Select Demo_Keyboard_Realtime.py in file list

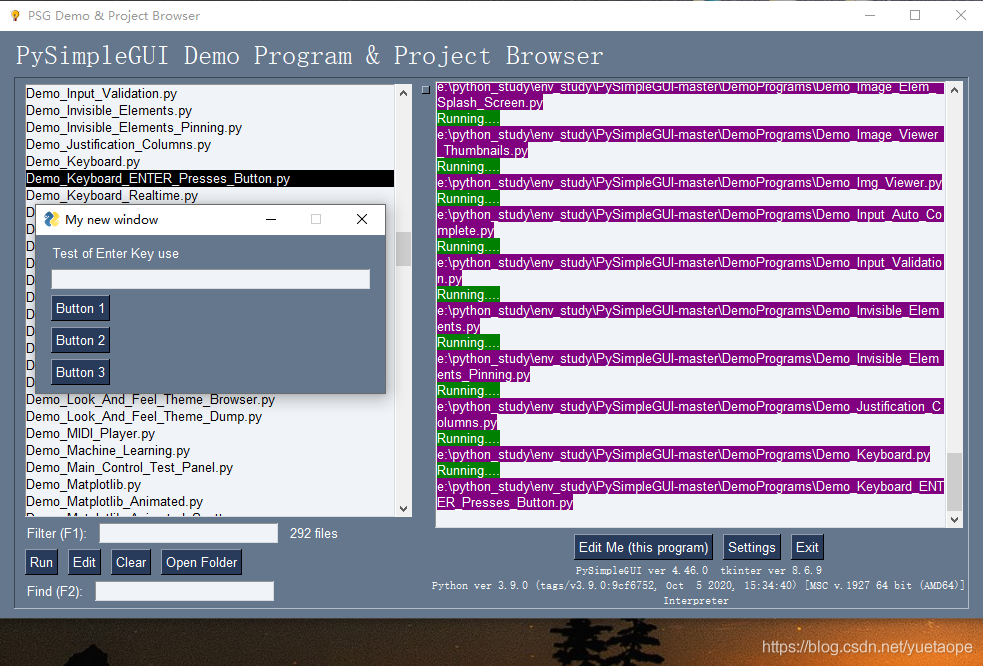210,196
